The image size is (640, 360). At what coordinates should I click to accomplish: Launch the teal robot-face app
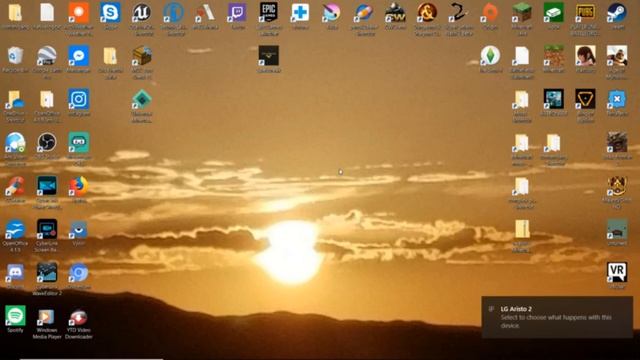[78, 142]
